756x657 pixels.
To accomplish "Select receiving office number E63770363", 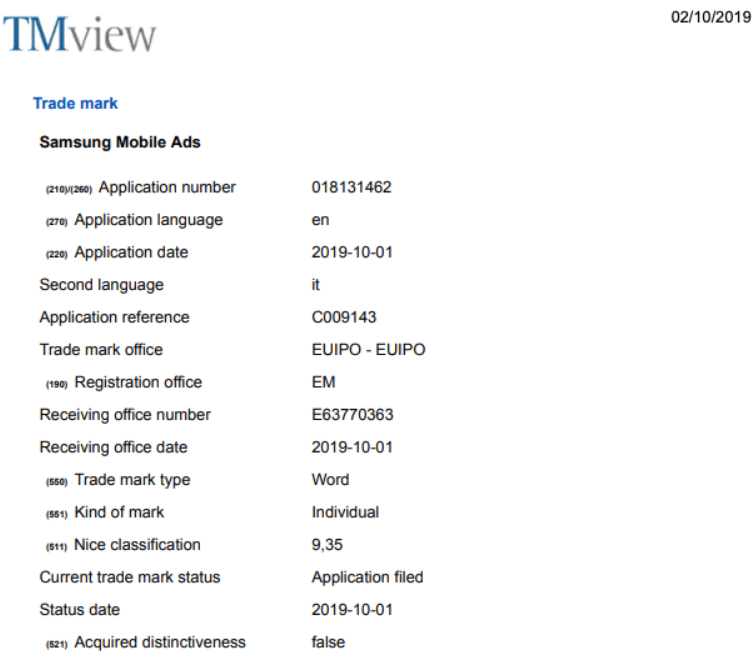I will pyautogui.click(x=352, y=415).
